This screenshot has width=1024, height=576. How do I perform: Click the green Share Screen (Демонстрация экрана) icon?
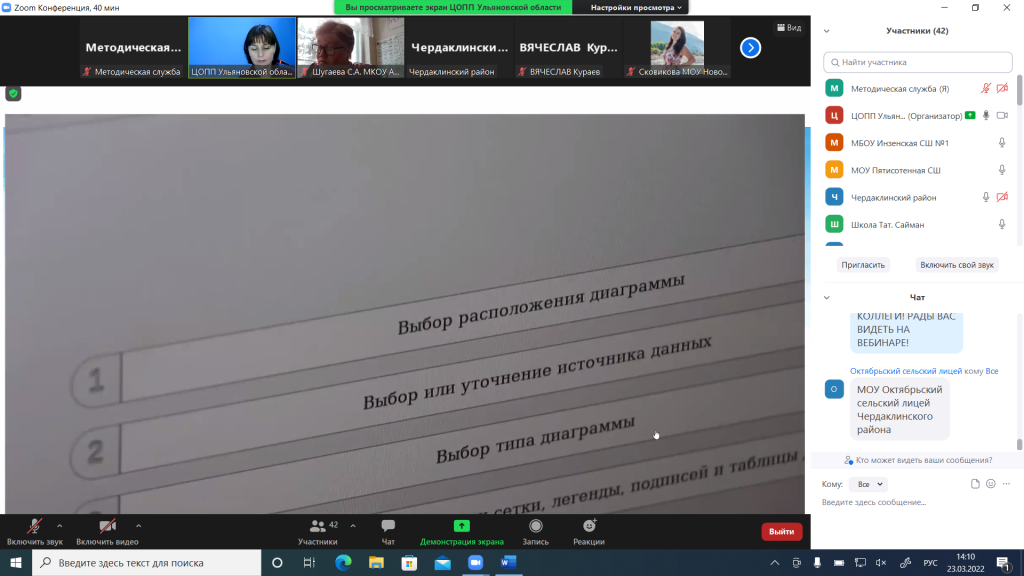(x=461, y=526)
